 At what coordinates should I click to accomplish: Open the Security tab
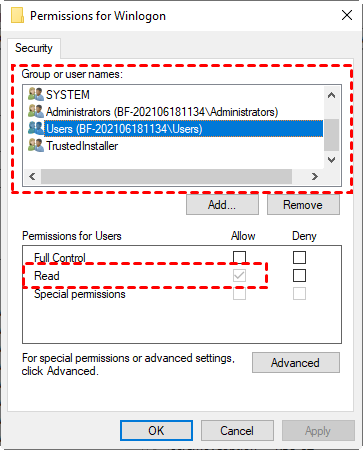[x=34, y=48]
